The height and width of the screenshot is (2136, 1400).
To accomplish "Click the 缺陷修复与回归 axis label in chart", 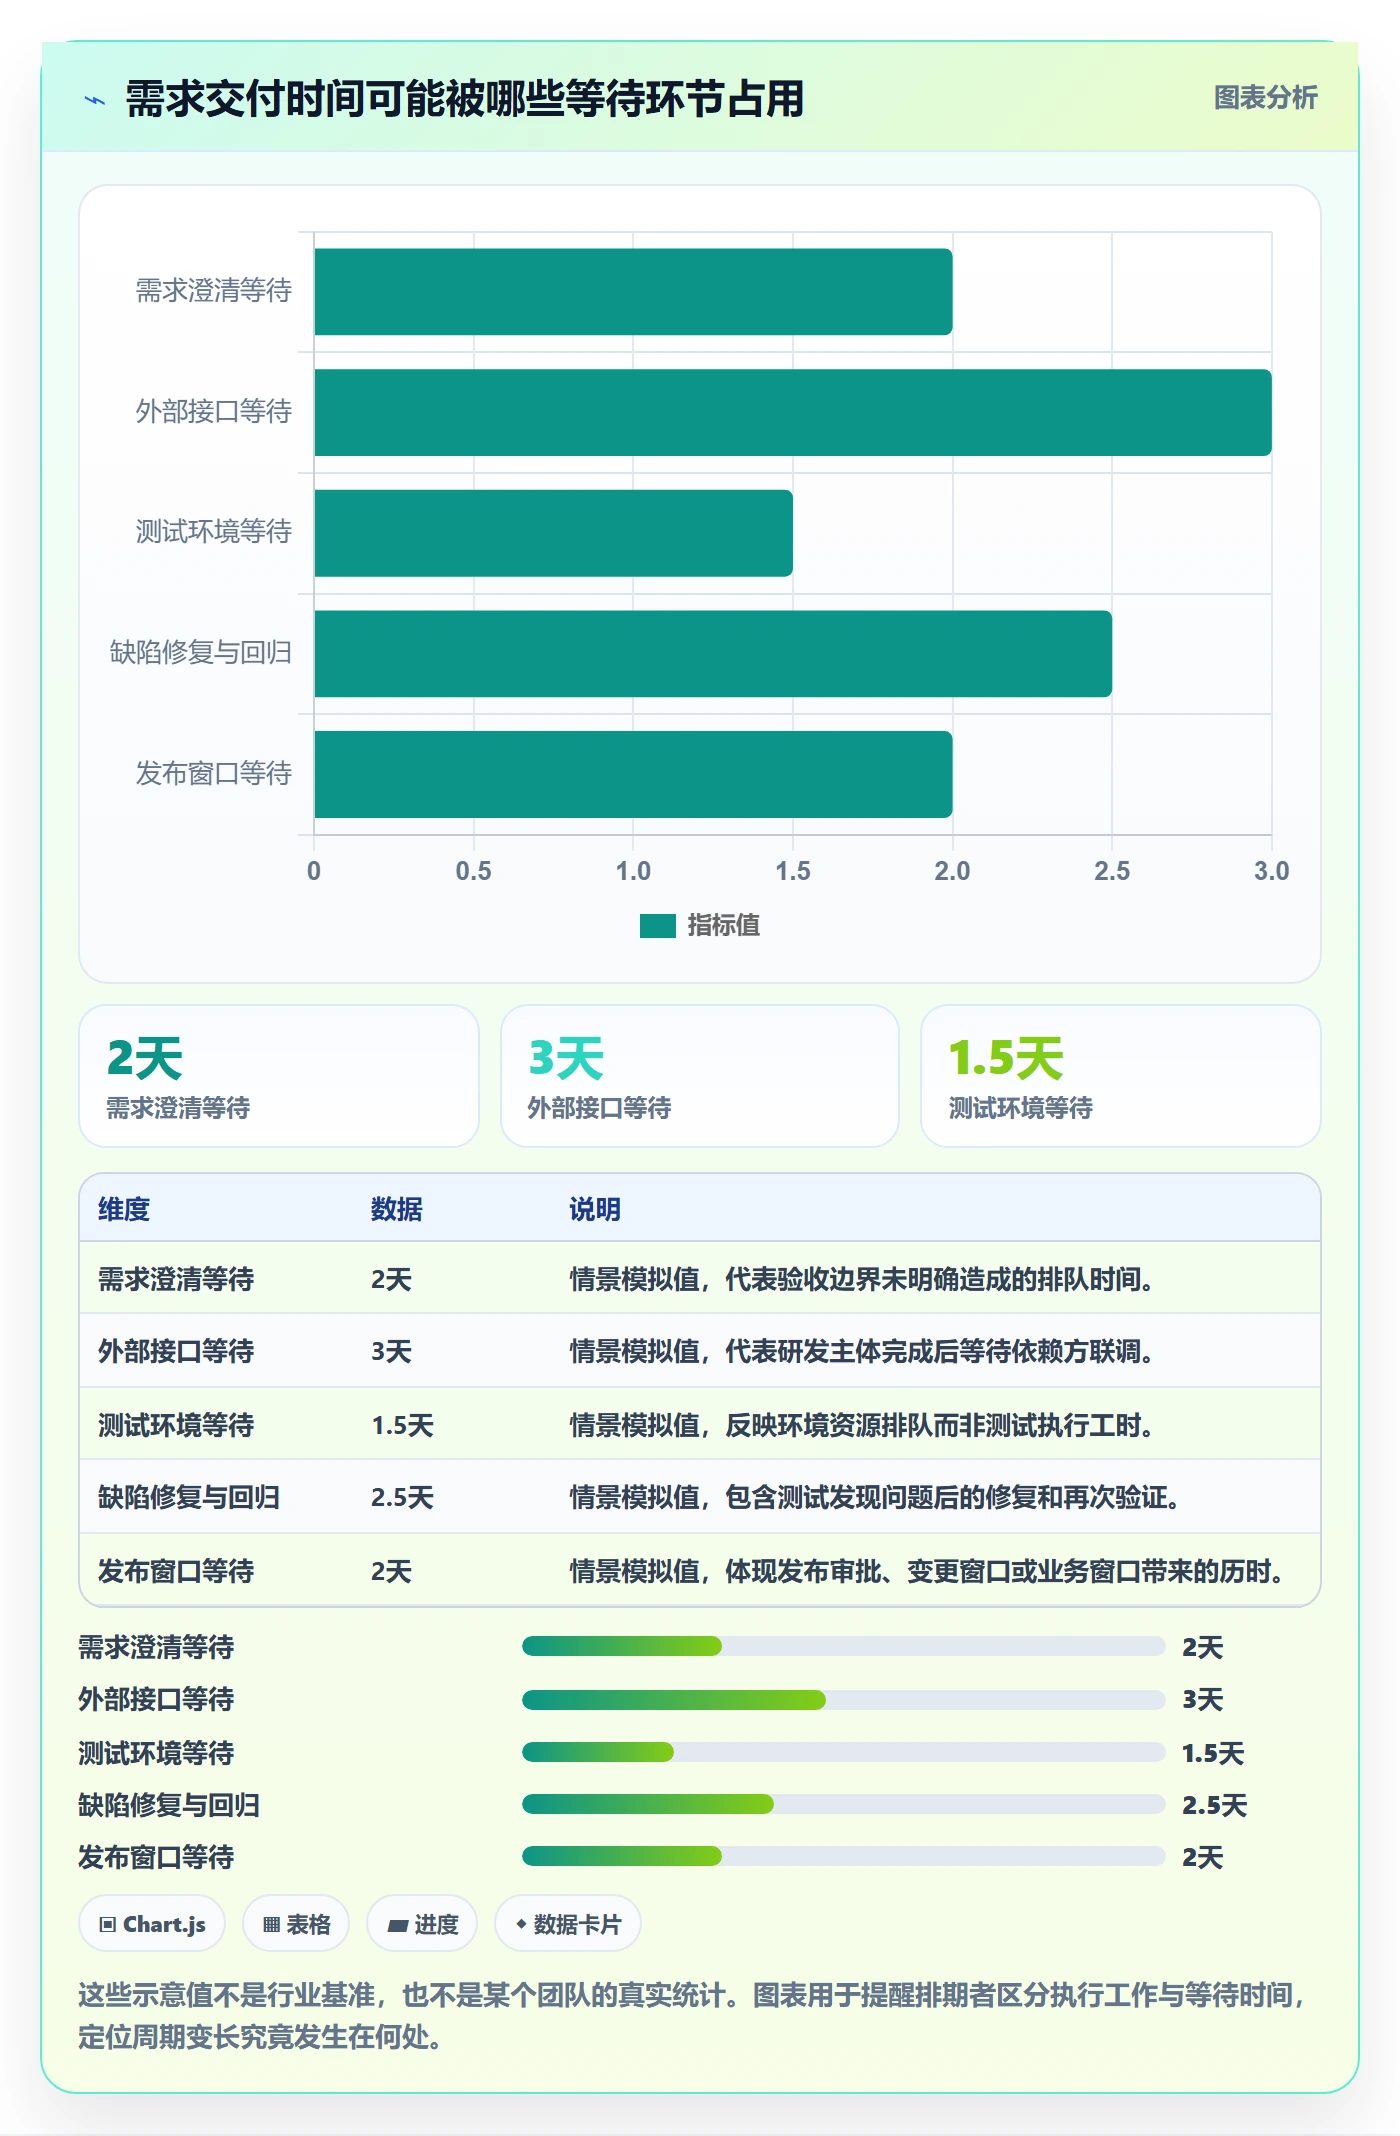I will point(200,653).
